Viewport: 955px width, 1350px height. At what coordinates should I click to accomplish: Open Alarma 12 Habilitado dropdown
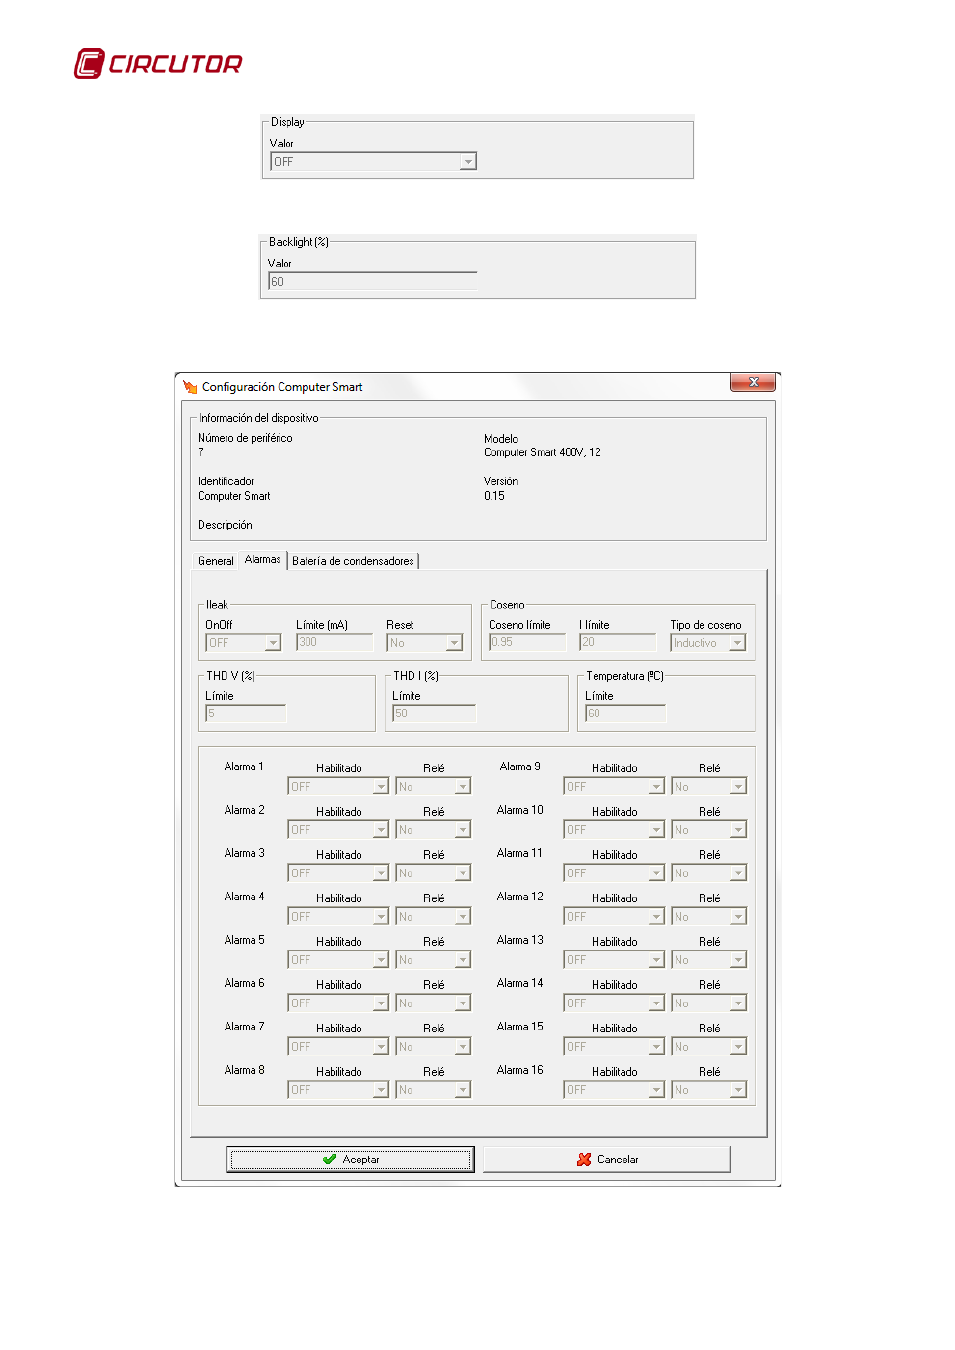click(614, 917)
